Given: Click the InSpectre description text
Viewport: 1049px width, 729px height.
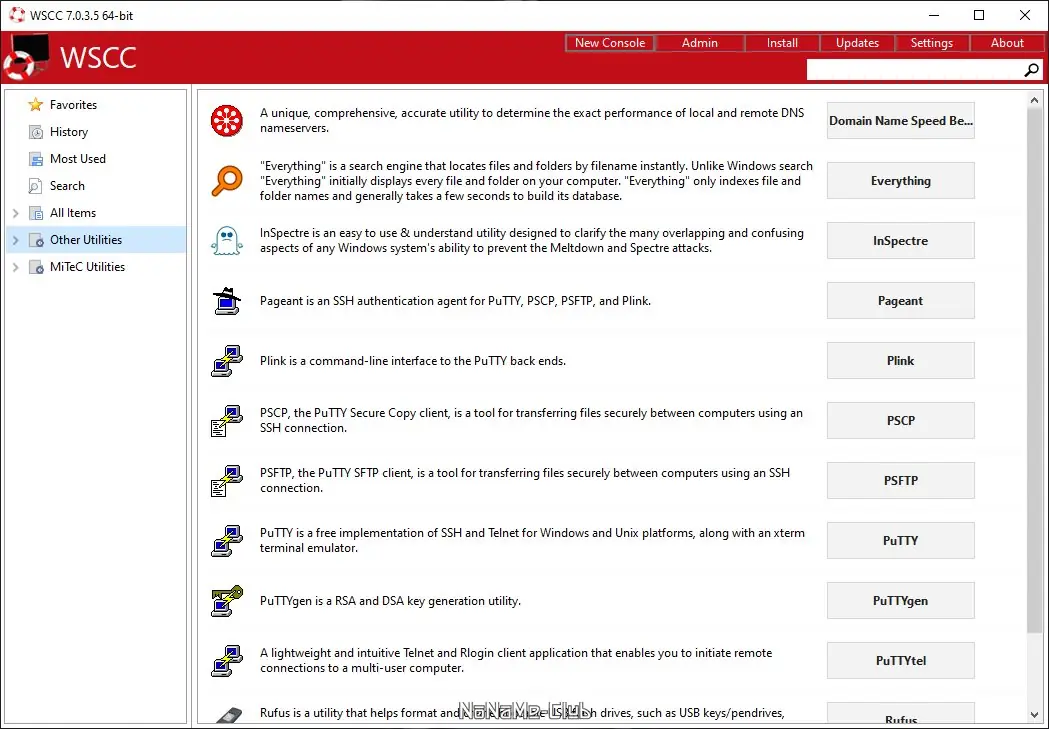Looking at the screenshot, I should click(532, 241).
